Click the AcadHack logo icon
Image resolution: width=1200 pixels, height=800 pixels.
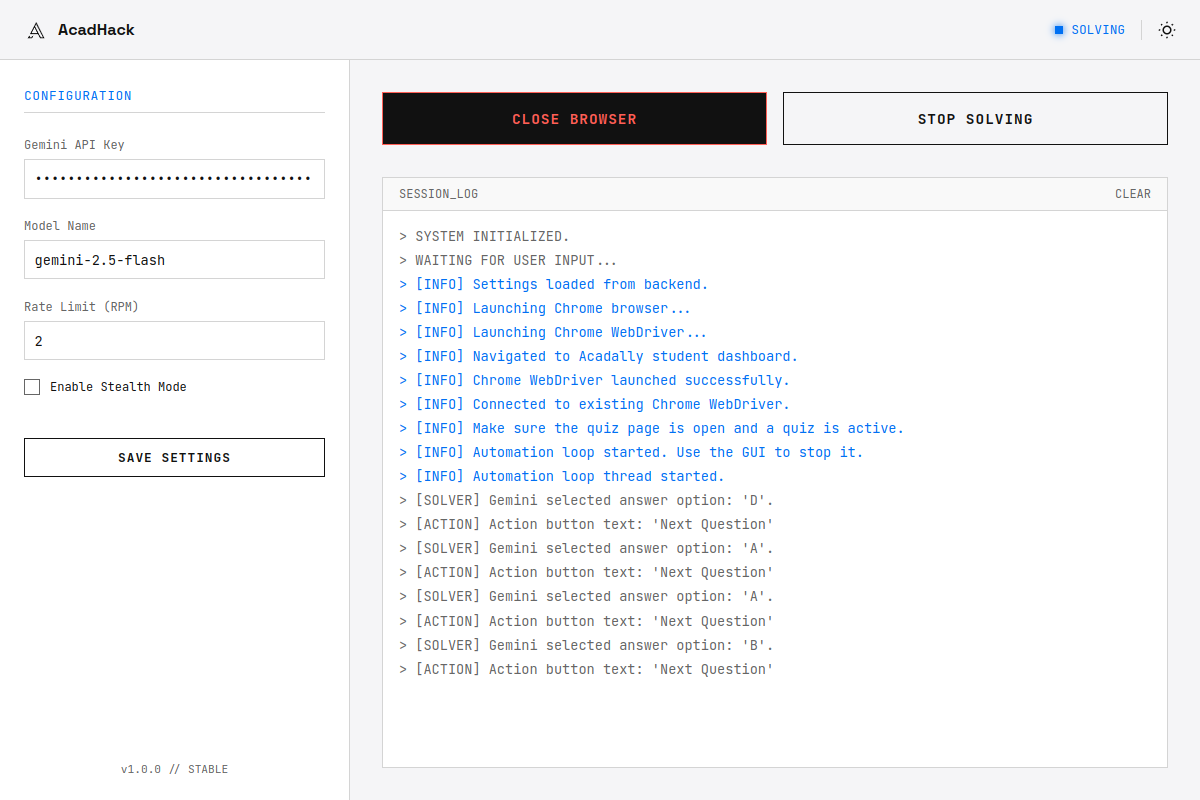point(36,29)
